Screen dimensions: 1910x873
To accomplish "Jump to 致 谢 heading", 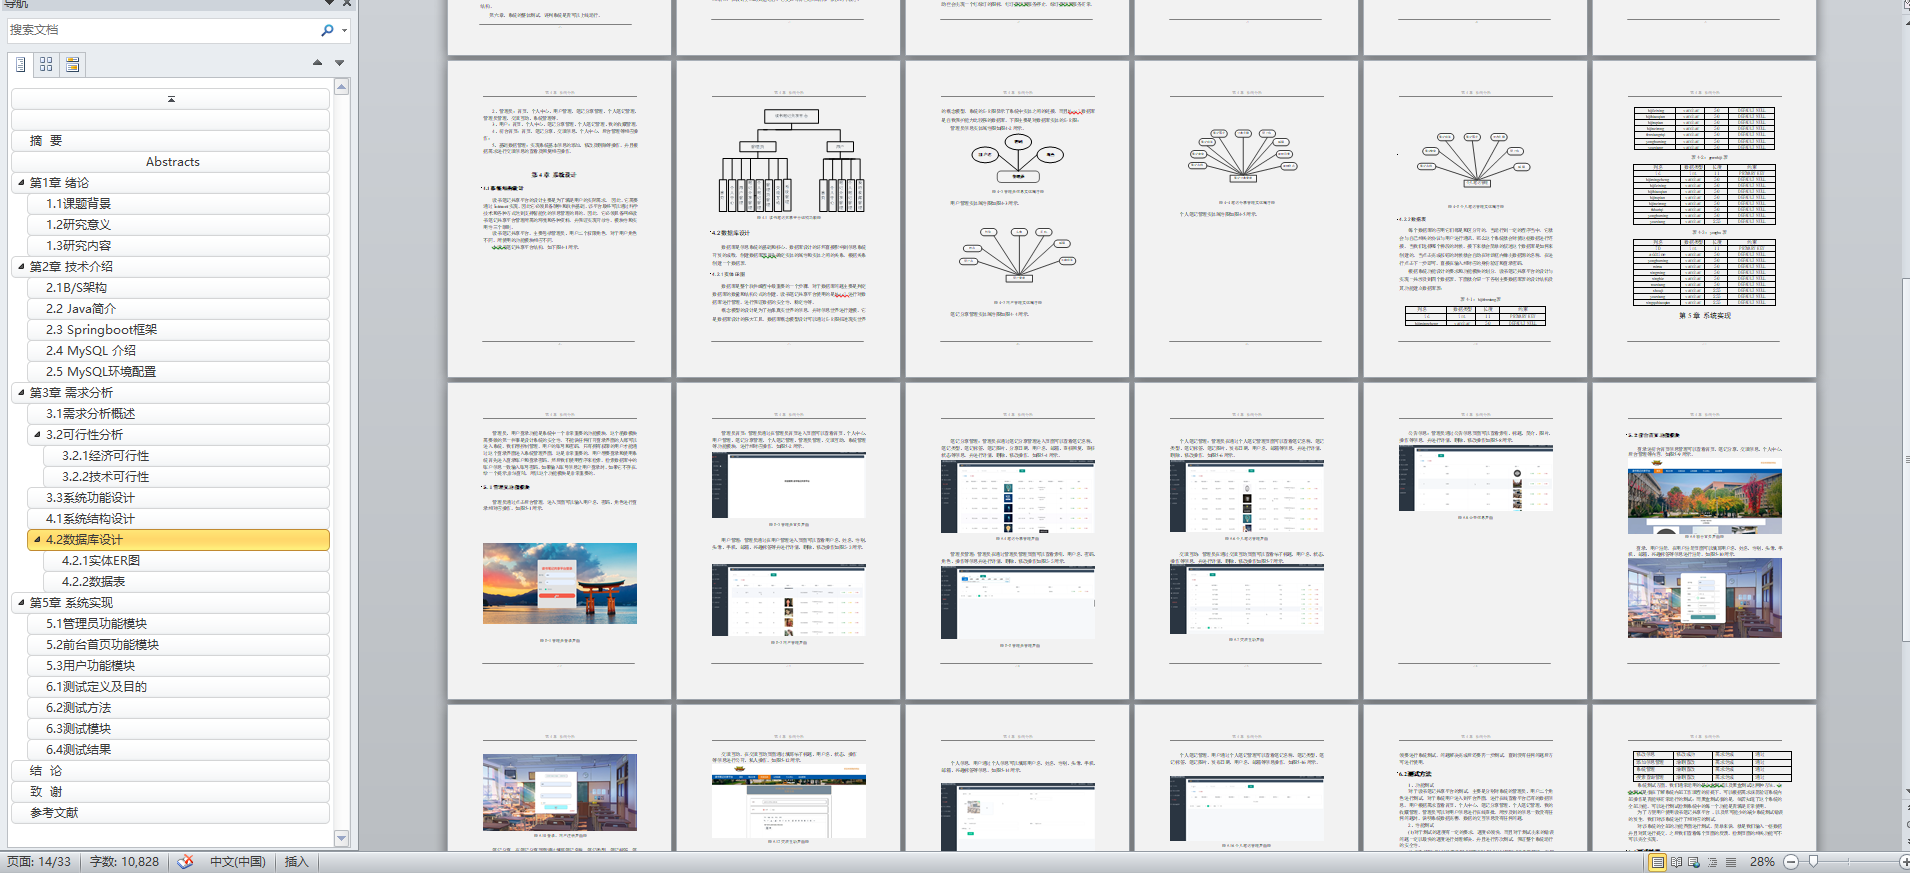I will point(170,792).
